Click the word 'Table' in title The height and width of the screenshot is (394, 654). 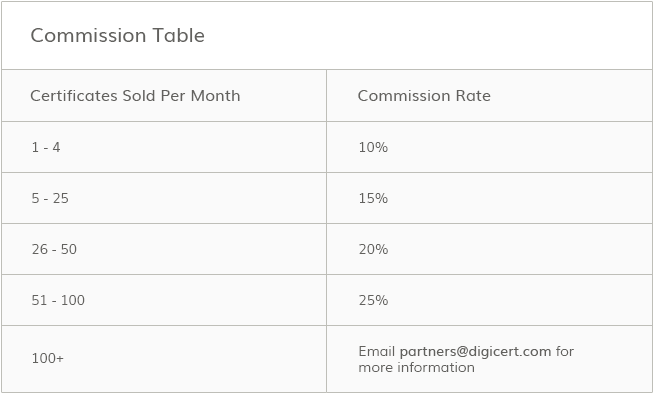[x=179, y=35]
